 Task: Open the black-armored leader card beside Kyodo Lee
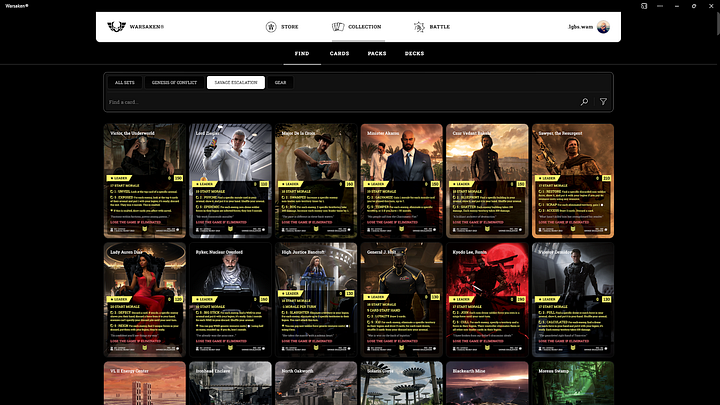pos(573,299)
